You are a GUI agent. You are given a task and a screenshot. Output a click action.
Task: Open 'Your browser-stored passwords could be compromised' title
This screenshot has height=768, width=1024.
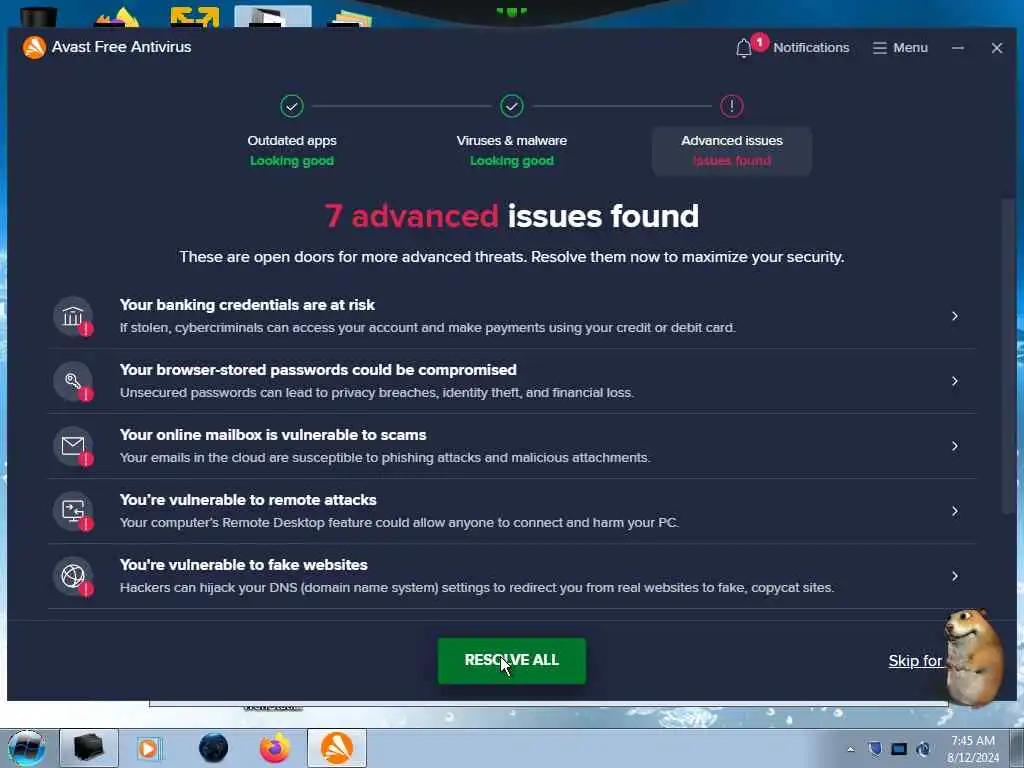click(318, 370)
